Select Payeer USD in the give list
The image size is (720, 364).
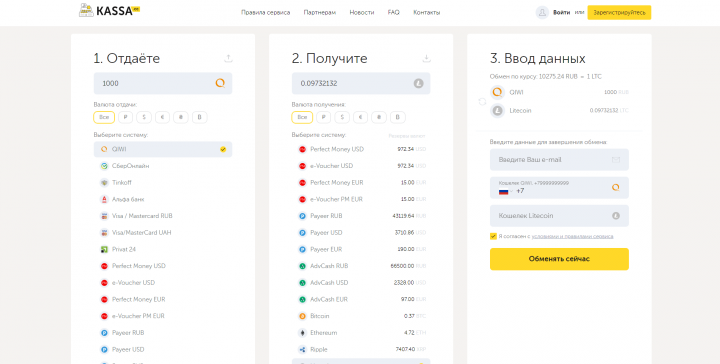(163, 349)
